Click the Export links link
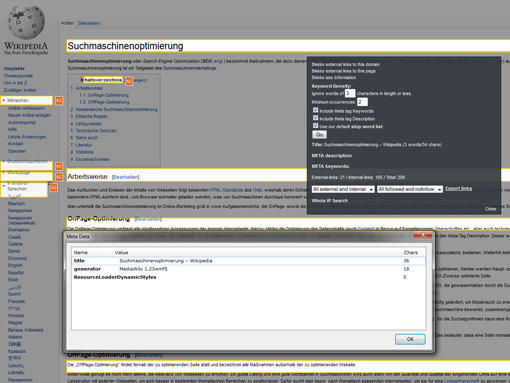Viewport: 510px width, 383px height. [x=459, y=189]
